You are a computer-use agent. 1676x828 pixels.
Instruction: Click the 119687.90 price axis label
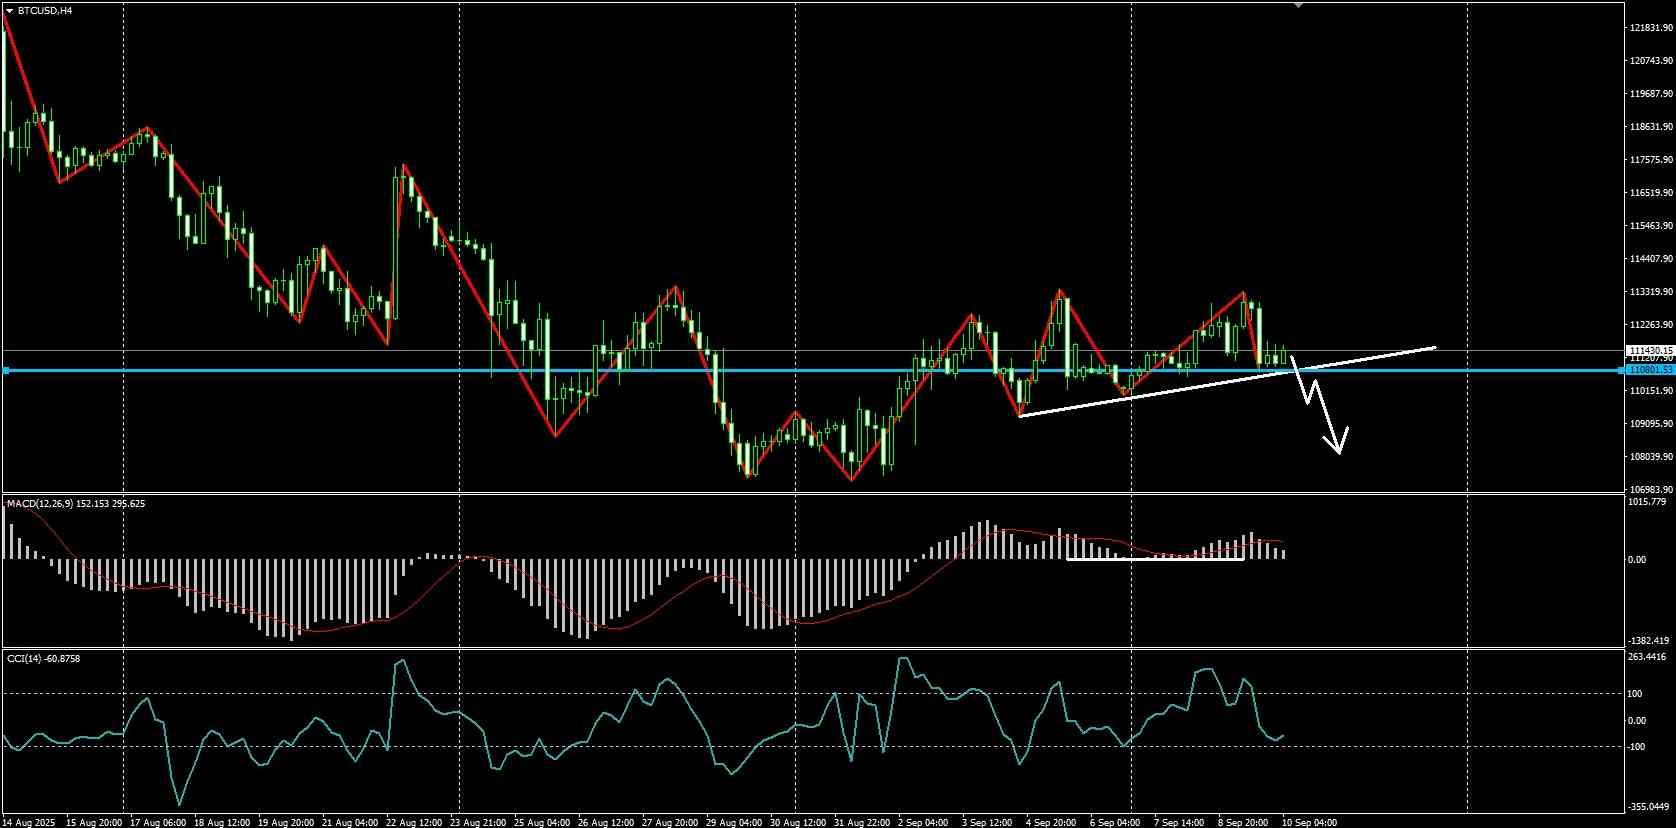(1651, 94)
